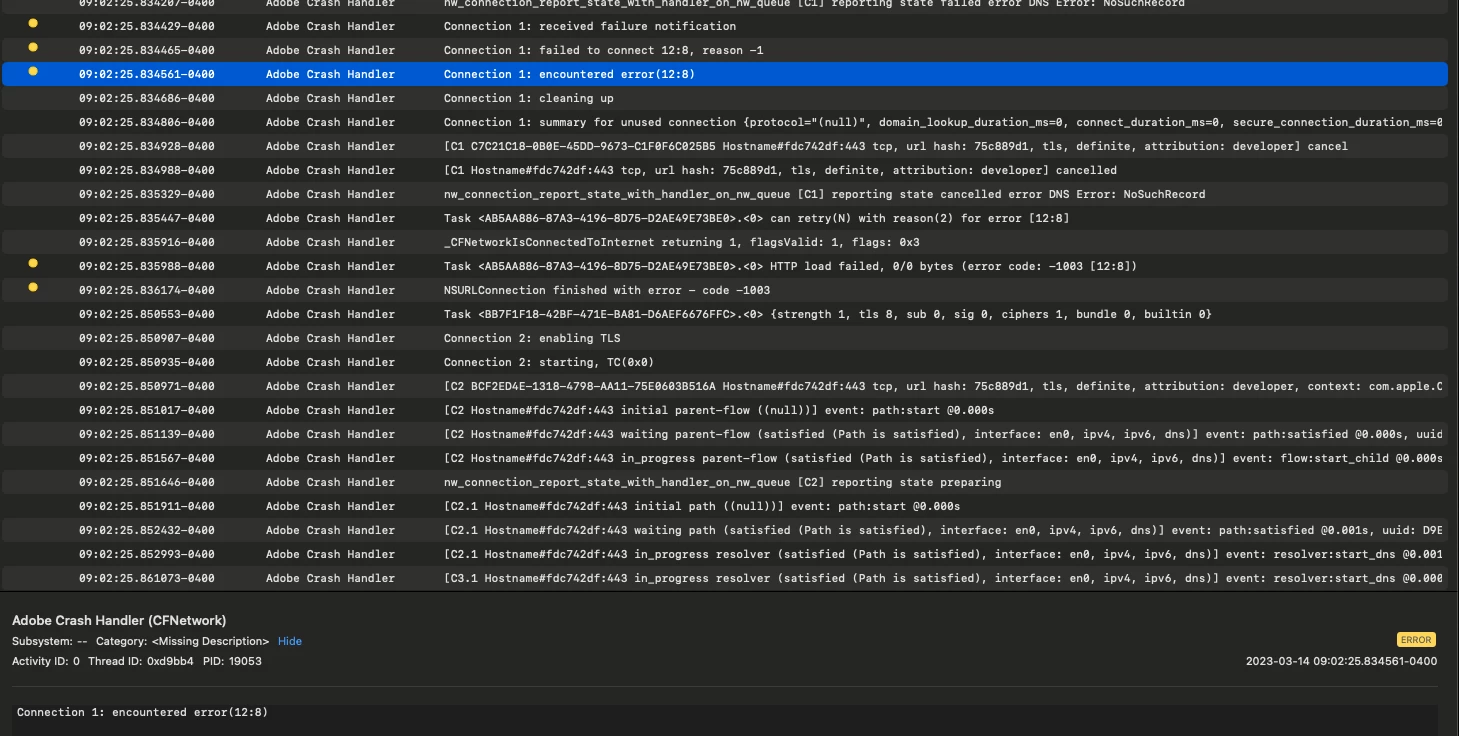Click "Adobe Crash Handler (CFNetwork)" detail pane title

[119, 620]
